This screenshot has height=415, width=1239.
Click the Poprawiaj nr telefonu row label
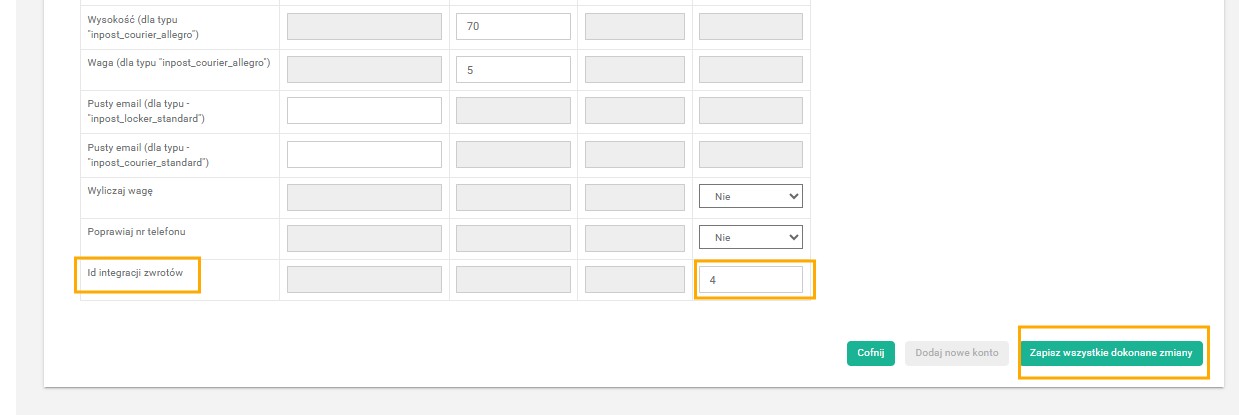click(x=136, y=231)
